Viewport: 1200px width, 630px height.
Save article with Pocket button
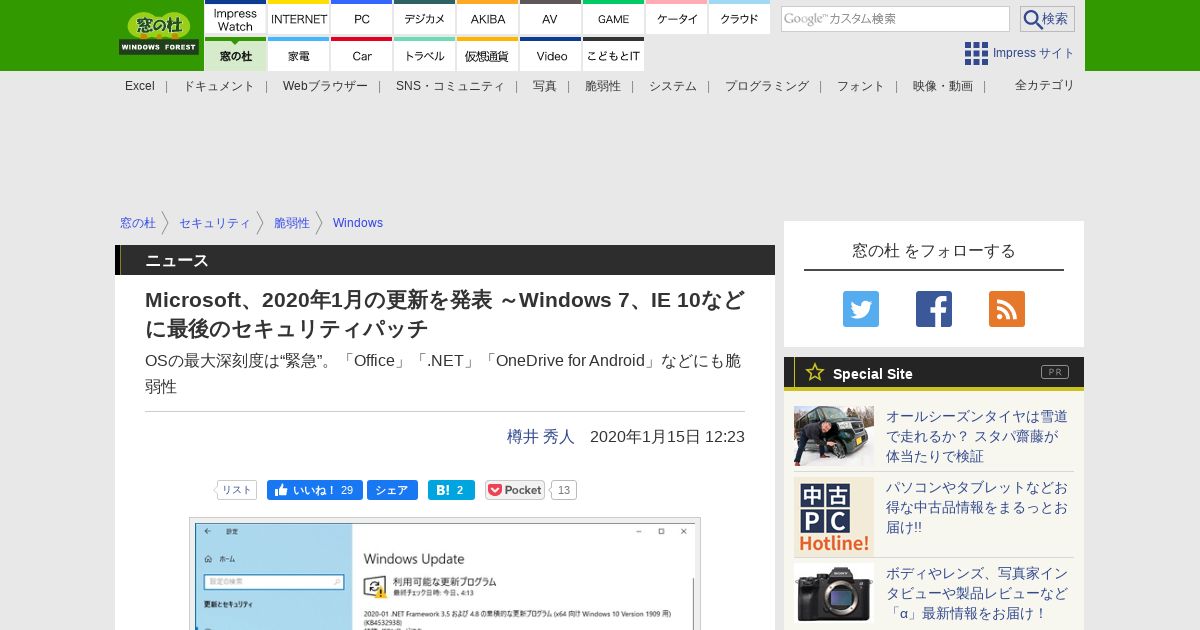515,490
